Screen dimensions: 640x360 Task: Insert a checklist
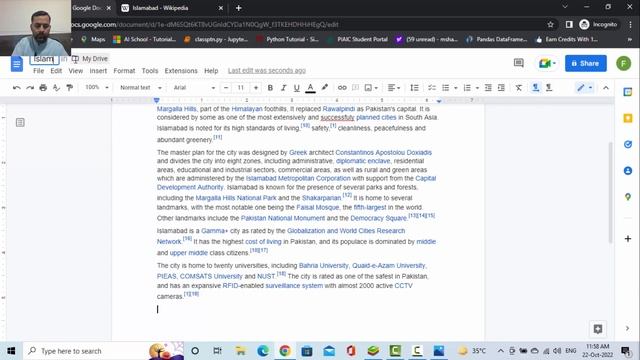432,88
